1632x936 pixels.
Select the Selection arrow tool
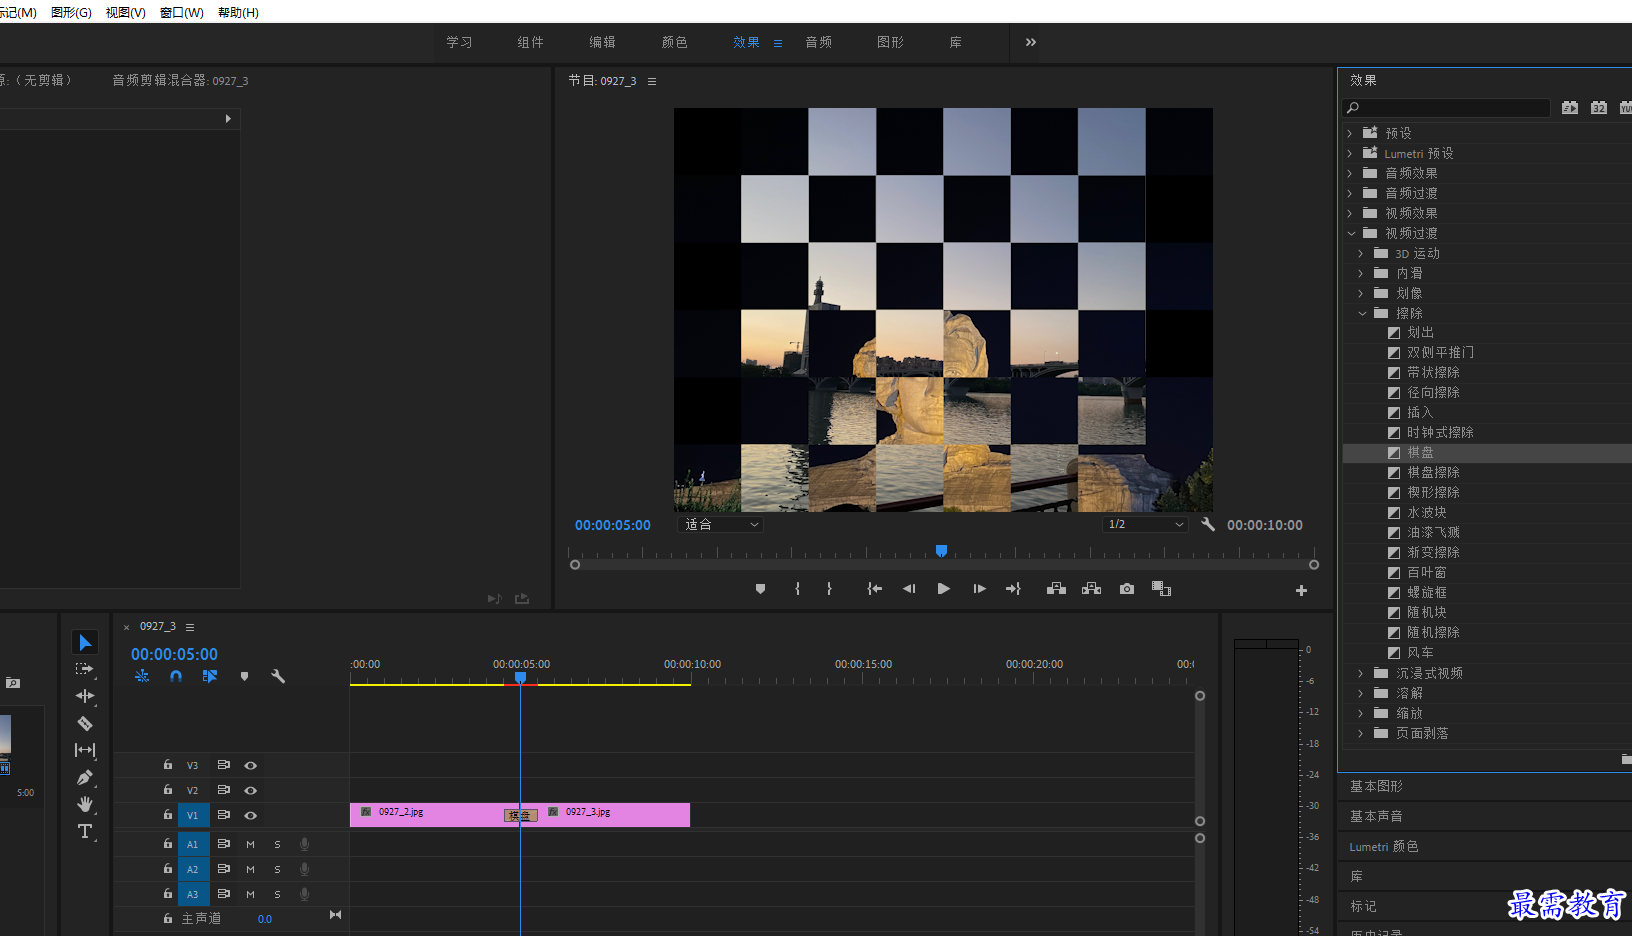pos(85,642)
